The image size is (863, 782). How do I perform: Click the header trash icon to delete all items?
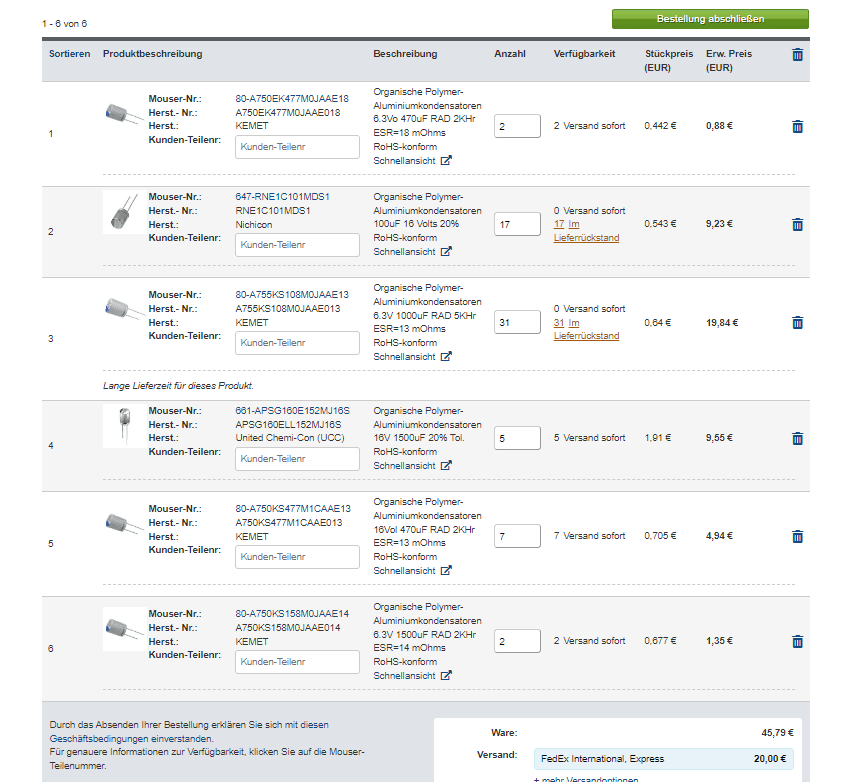coord(797,54)
